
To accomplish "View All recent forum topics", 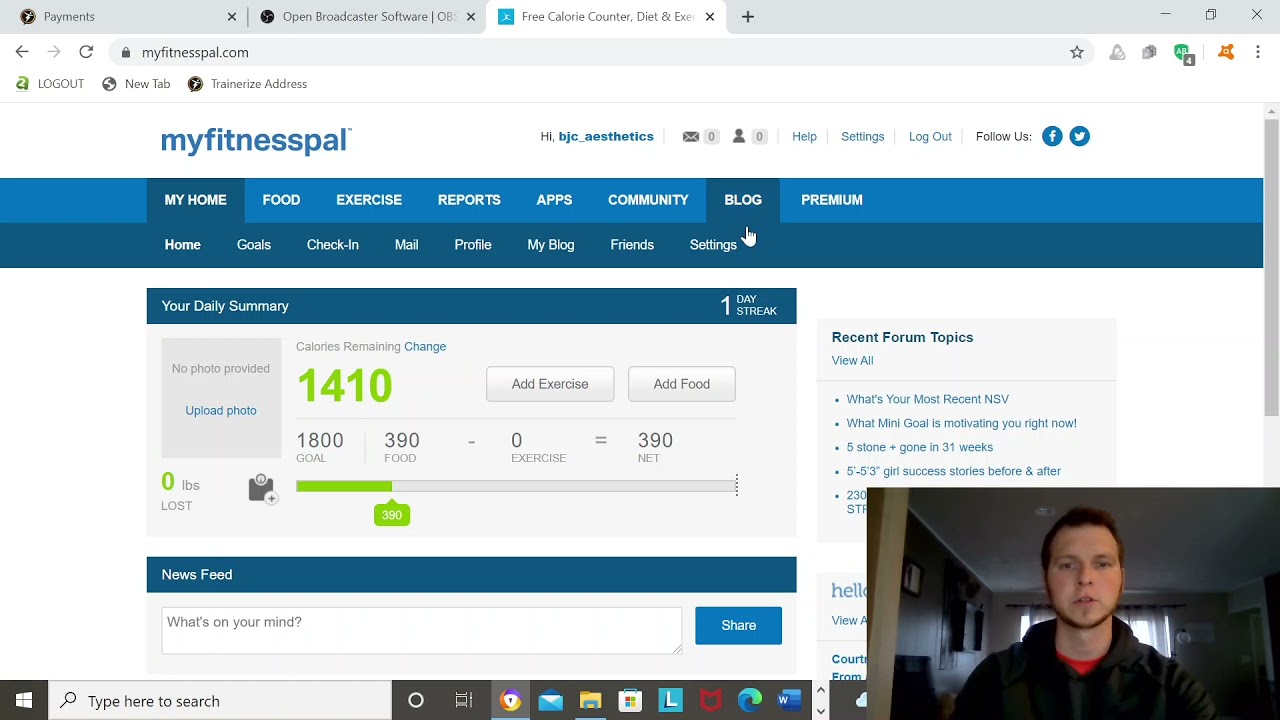I will click(x=852, y=360).
